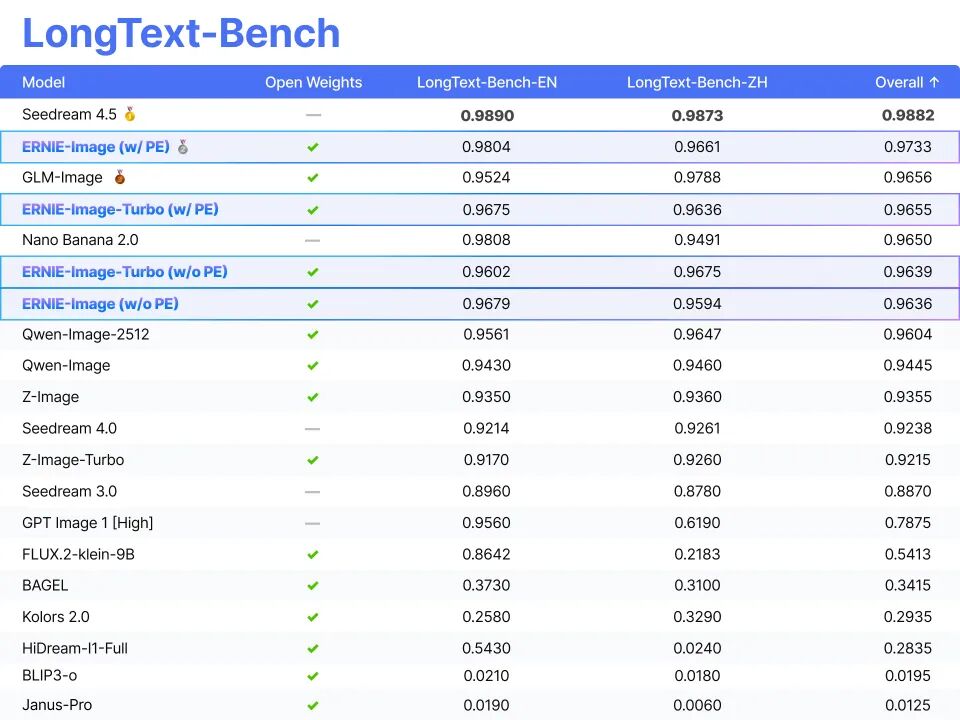Click the green checkmark in the Janus-Pro row
Viewport: 960px width, 720px height.
coord(313,706)
